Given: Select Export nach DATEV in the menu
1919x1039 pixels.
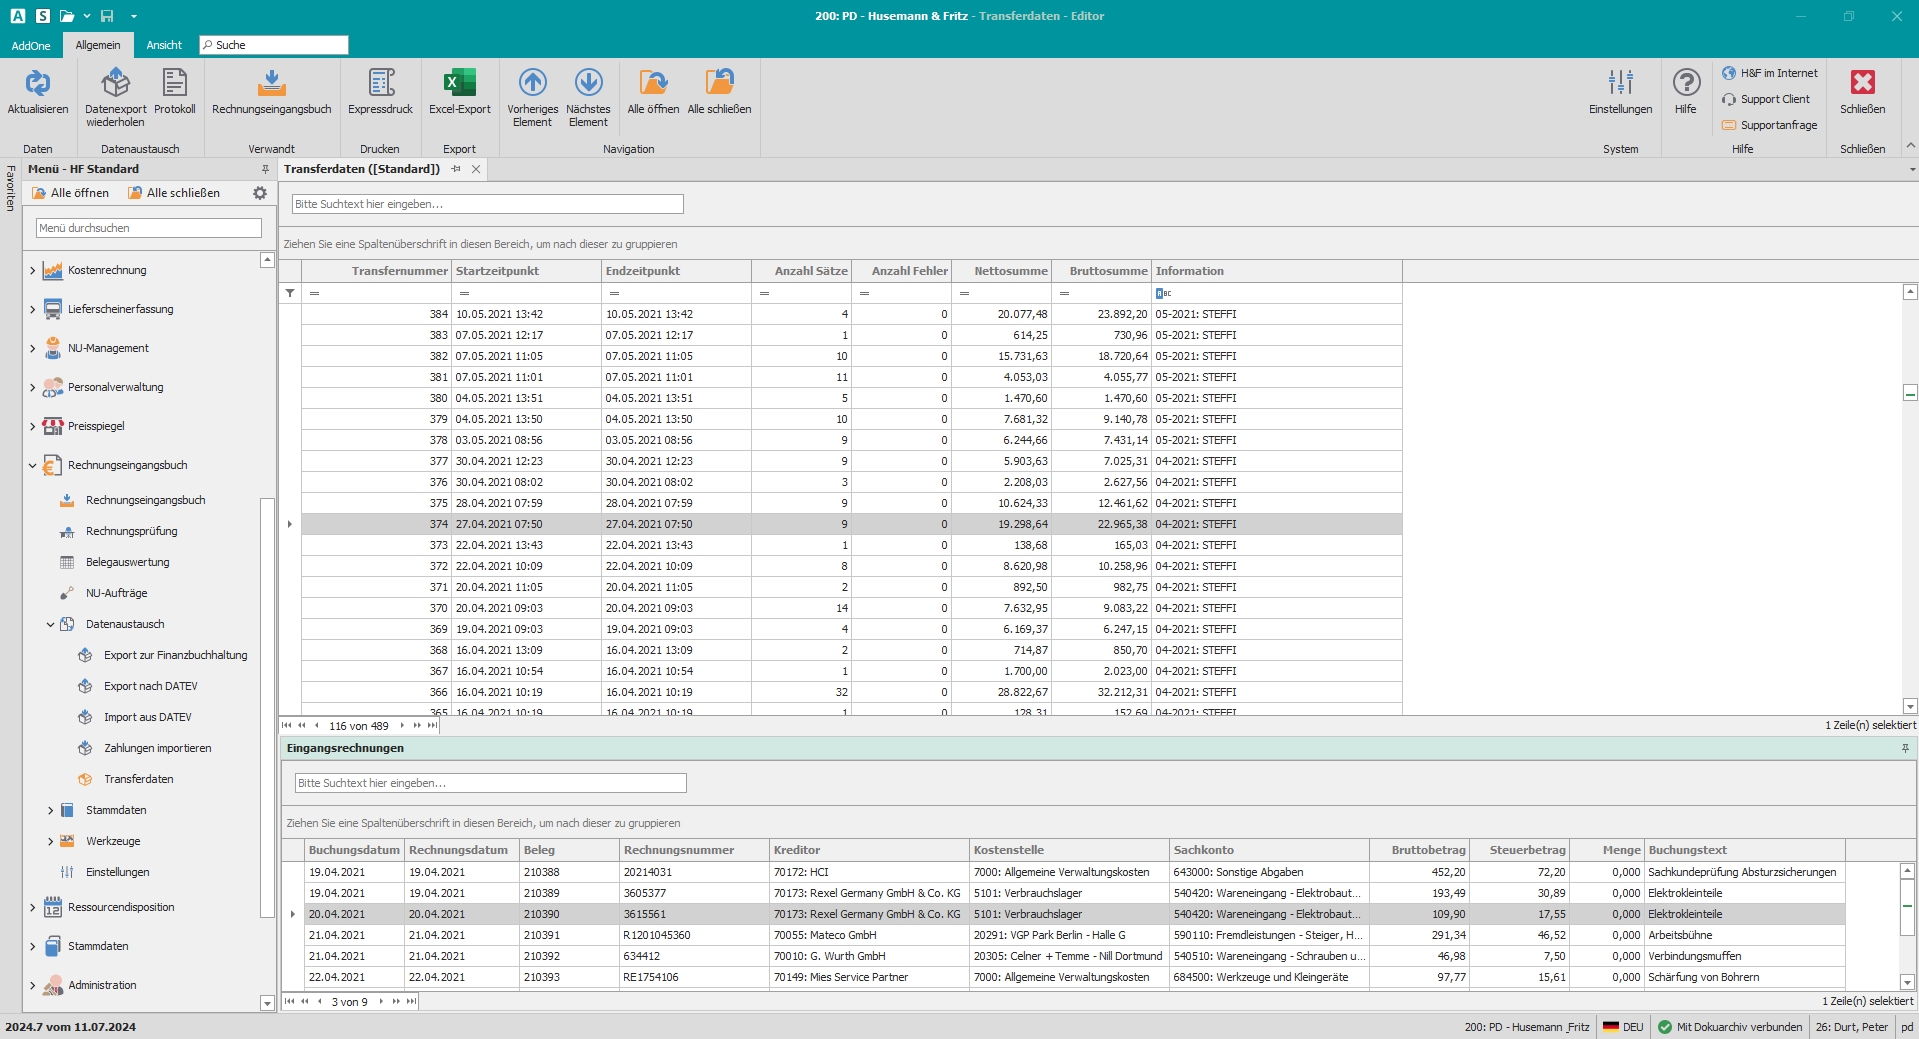Looking at the screenshot, I should pos(150,687).
